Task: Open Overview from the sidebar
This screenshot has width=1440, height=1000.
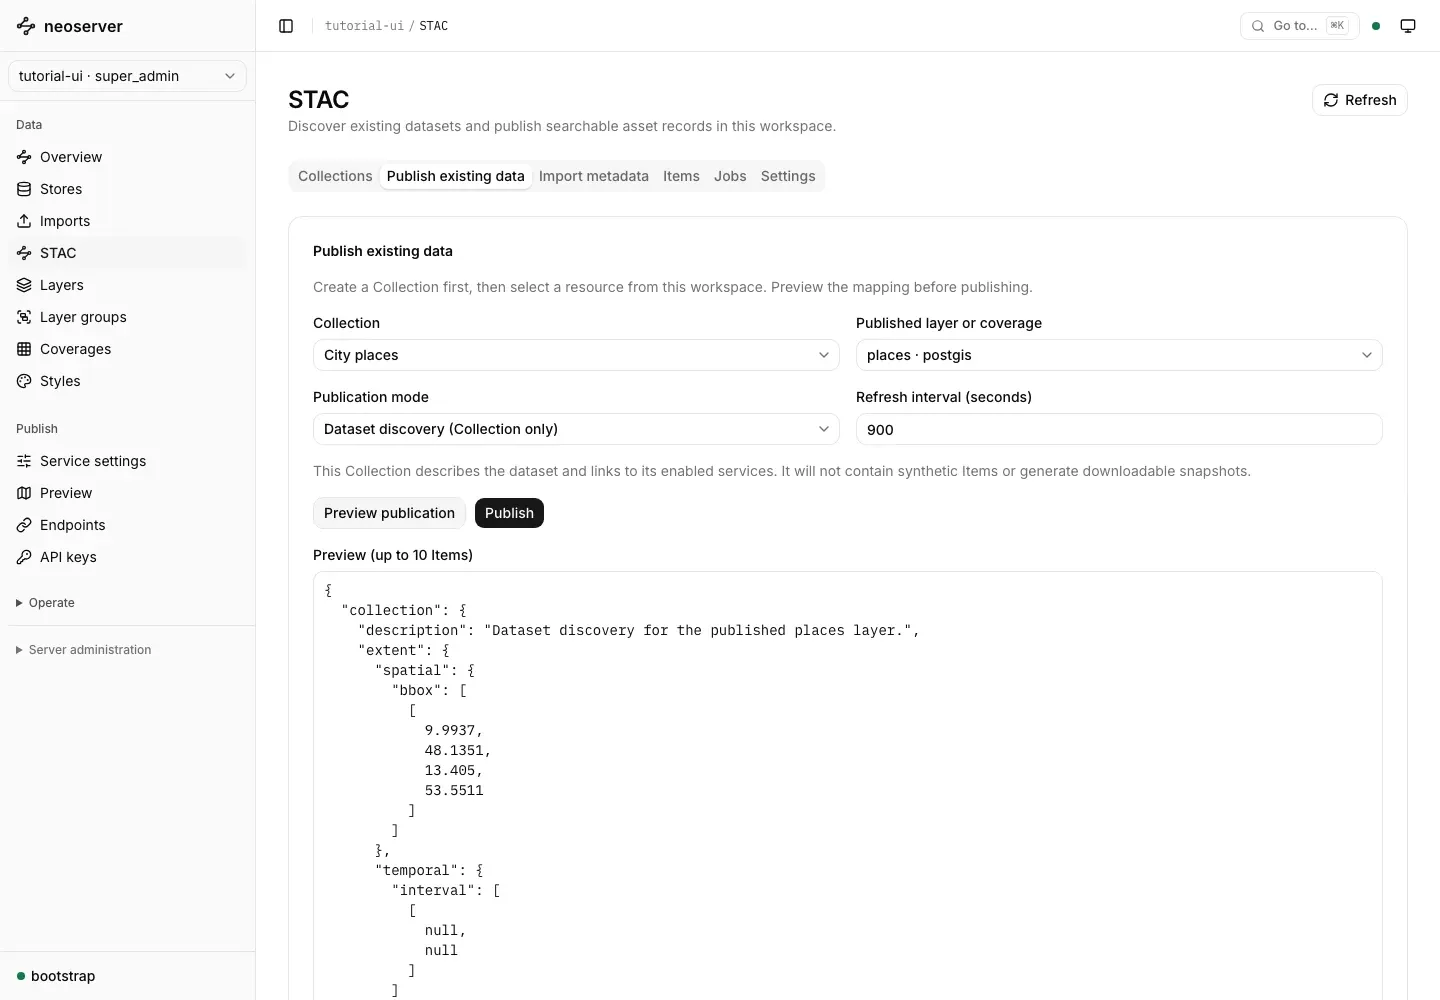Action: [x=127, y=157]
